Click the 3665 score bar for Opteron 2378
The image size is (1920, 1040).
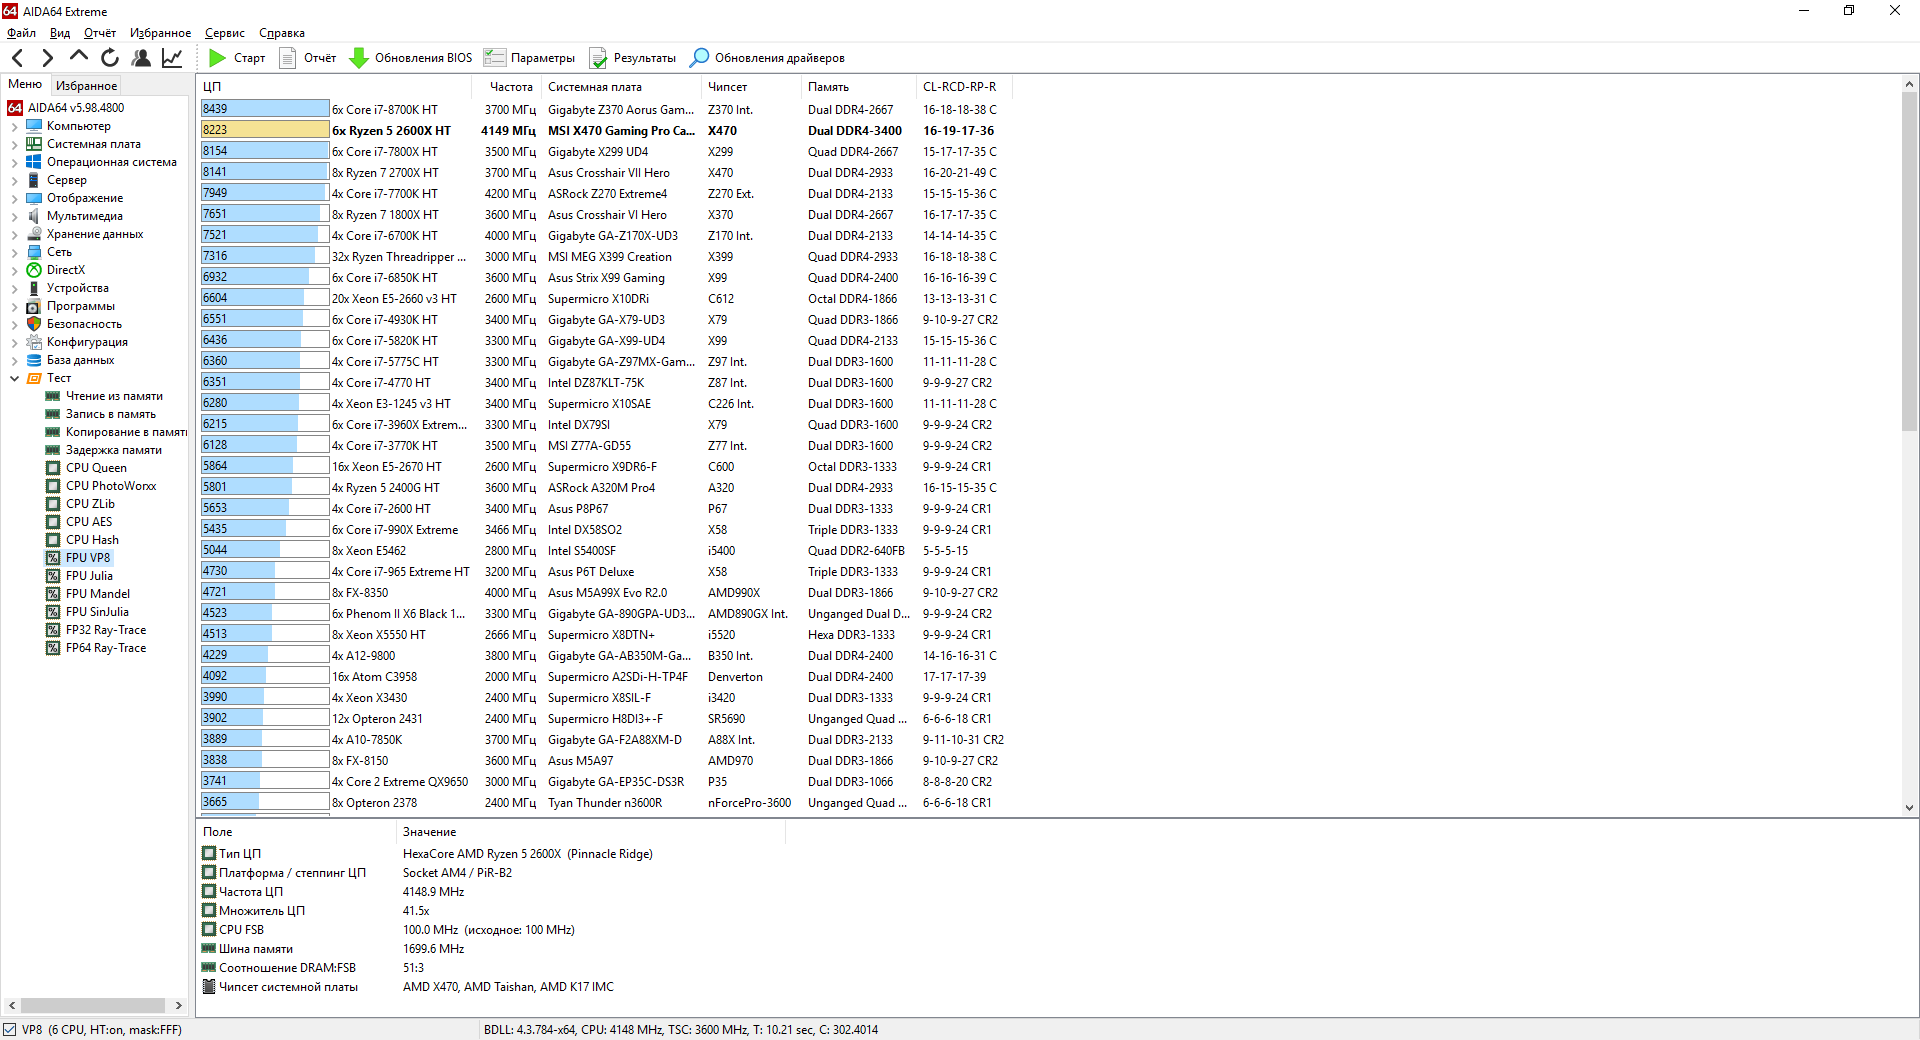click(x=265, y=802)
